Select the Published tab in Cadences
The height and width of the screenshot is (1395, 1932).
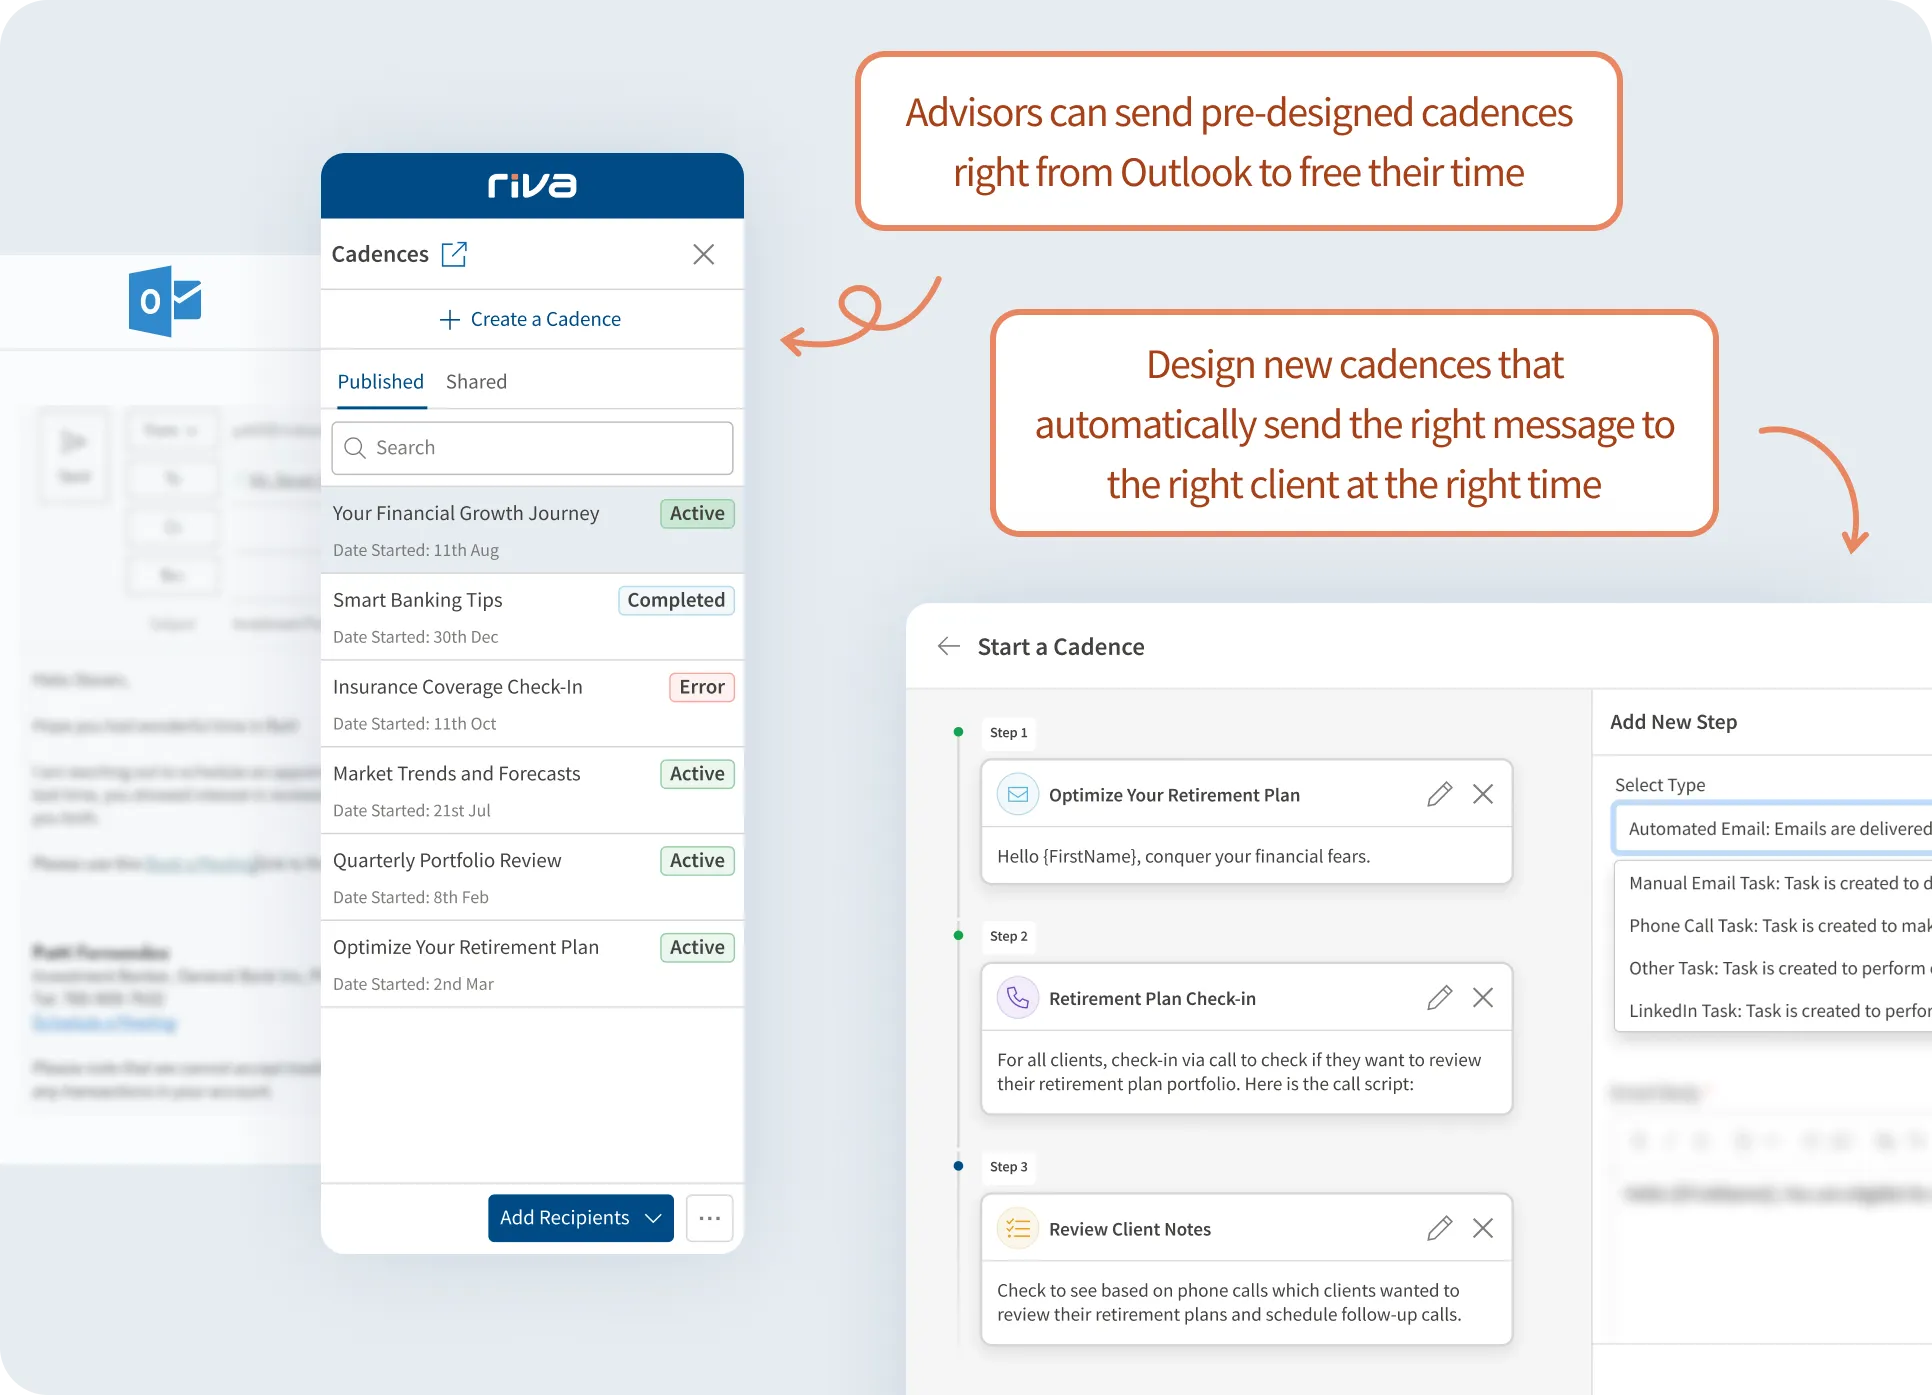click(378, 381)
